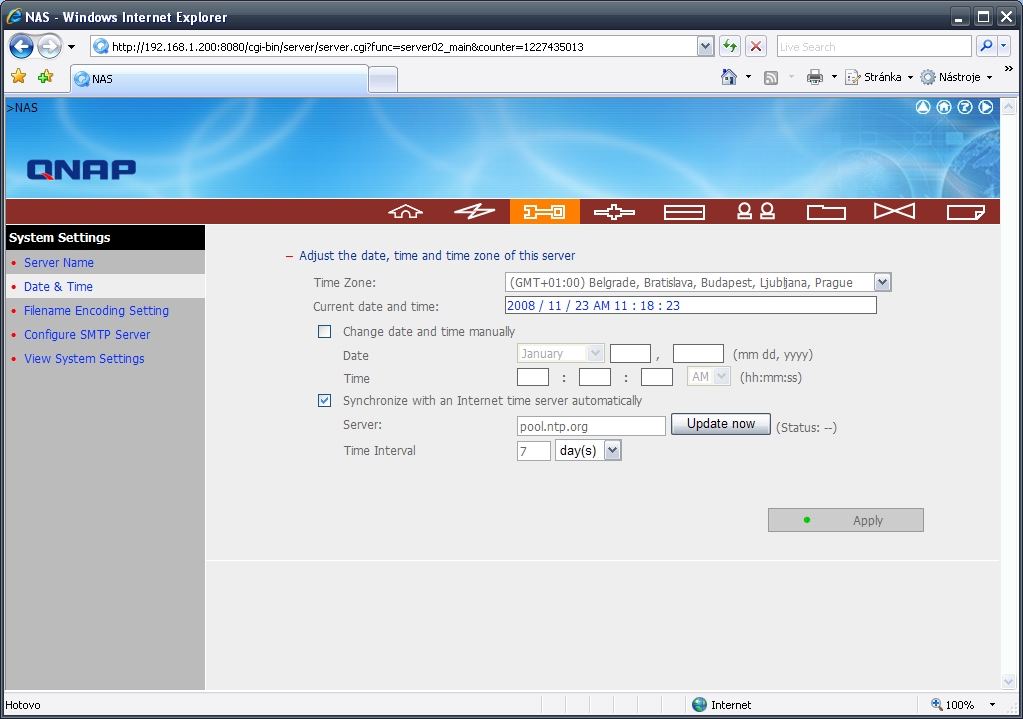
Task: Click the browser Forward button
Action: point(50,46)
